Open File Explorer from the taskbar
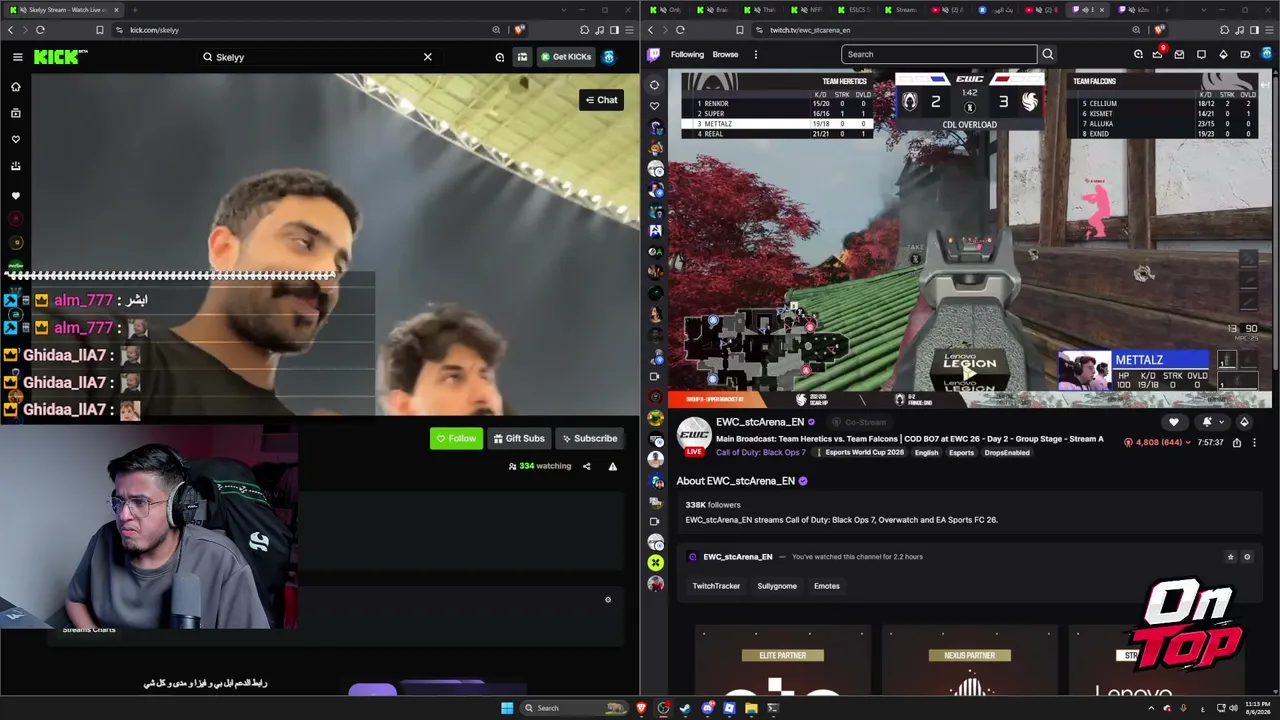 click(x=751, y=708)
